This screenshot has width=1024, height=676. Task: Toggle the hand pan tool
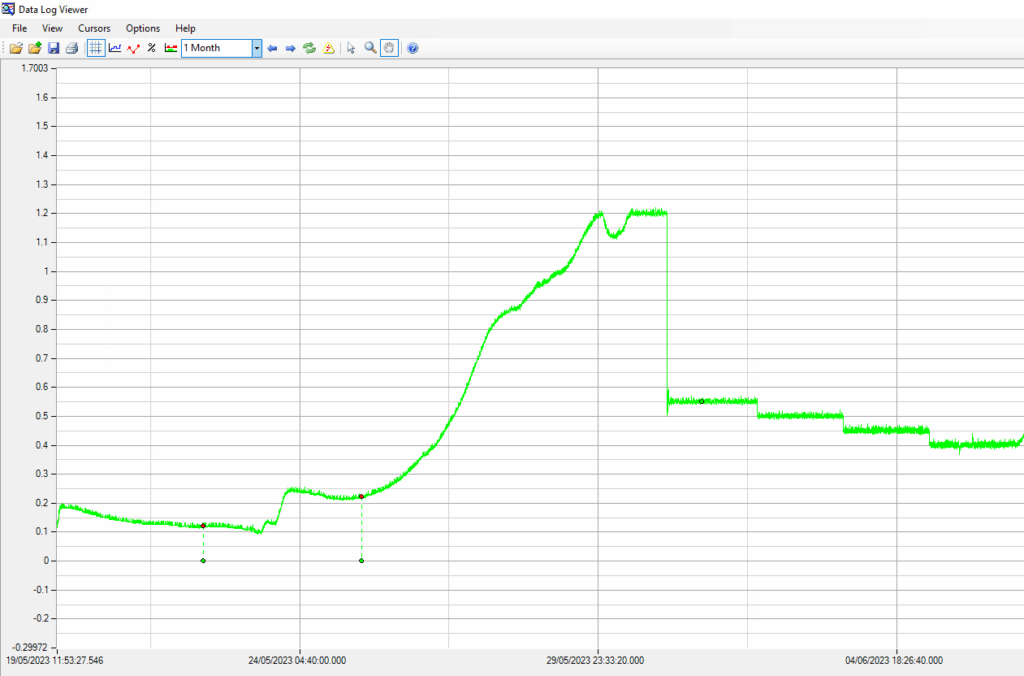point(389,48)
